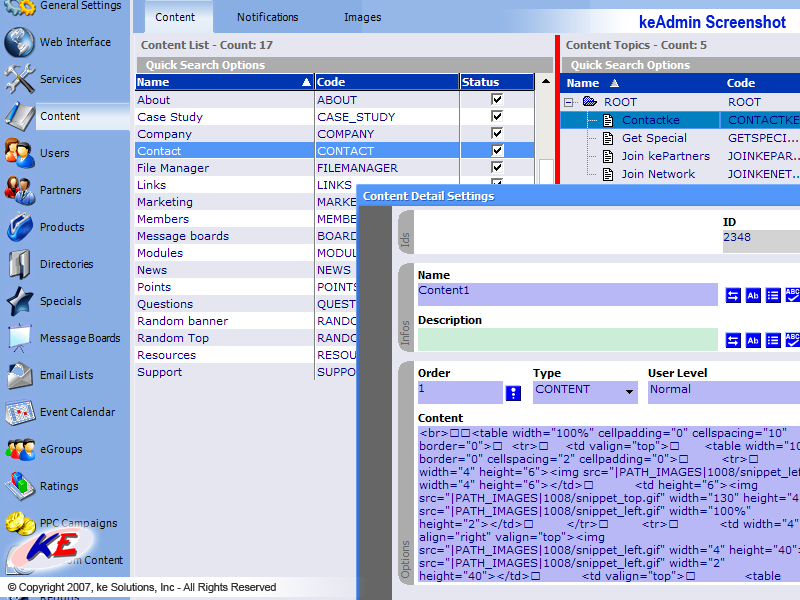This screenshot has height=600, width=800.
Task: Open the Ratings icon in the sidebar
Action: pos(19,486)
